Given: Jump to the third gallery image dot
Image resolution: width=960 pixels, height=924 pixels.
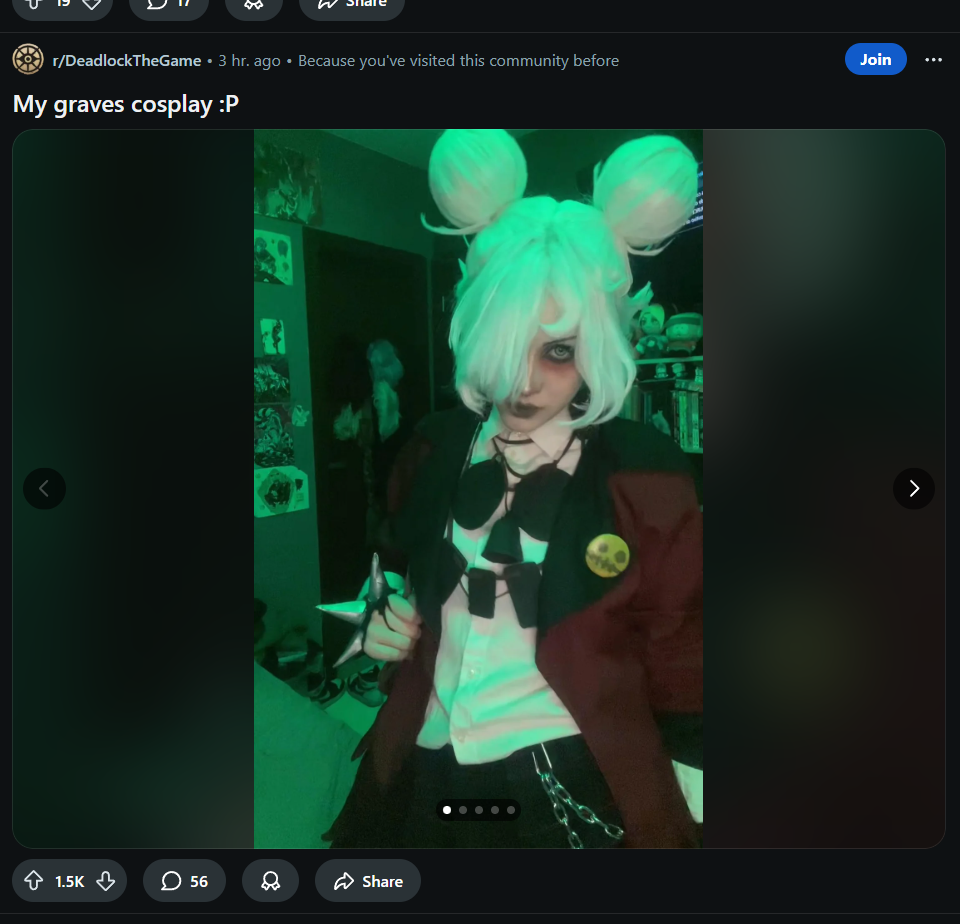Looking at the screenshot, I should [479, 810].
